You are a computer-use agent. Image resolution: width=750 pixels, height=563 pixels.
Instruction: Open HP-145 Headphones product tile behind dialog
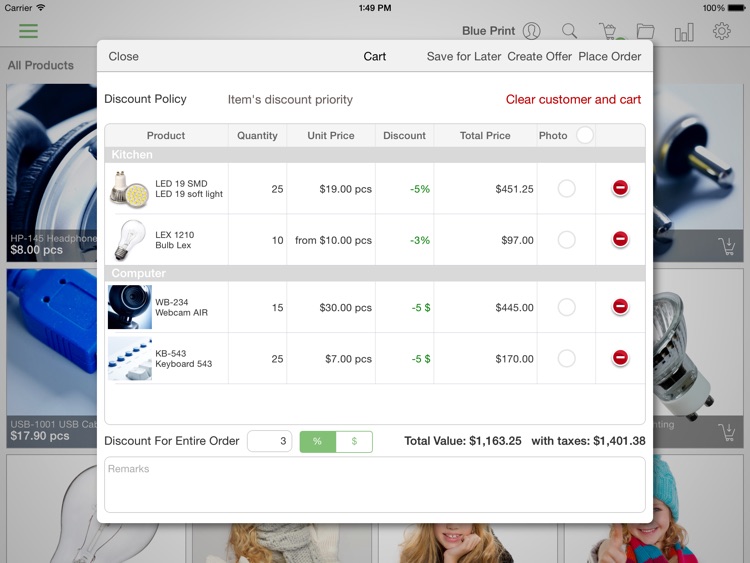[x=52, y=173]
